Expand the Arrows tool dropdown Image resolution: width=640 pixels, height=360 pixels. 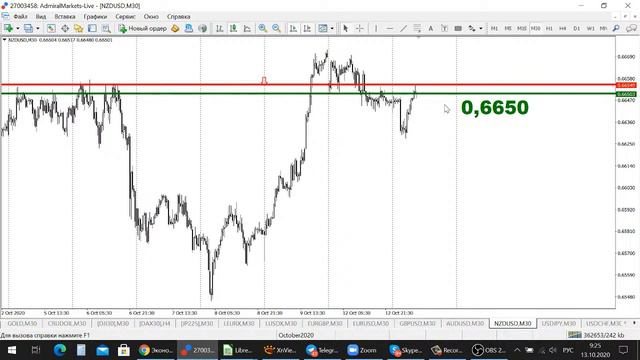click(x=481, y=29)
